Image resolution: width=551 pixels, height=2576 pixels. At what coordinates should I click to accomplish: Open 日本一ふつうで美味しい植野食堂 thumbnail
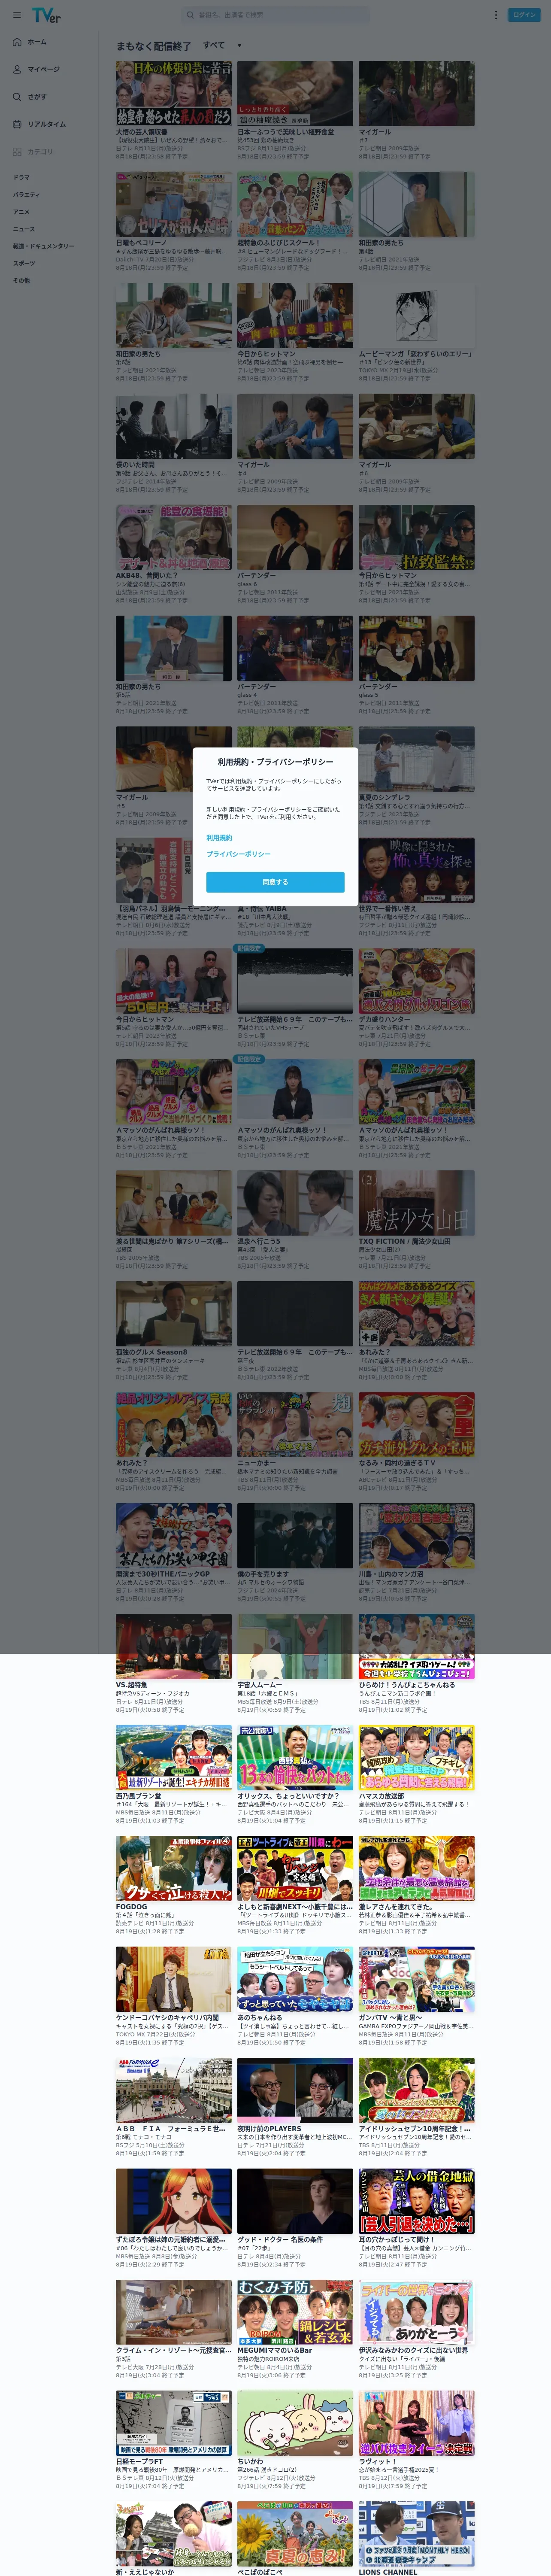295,93
